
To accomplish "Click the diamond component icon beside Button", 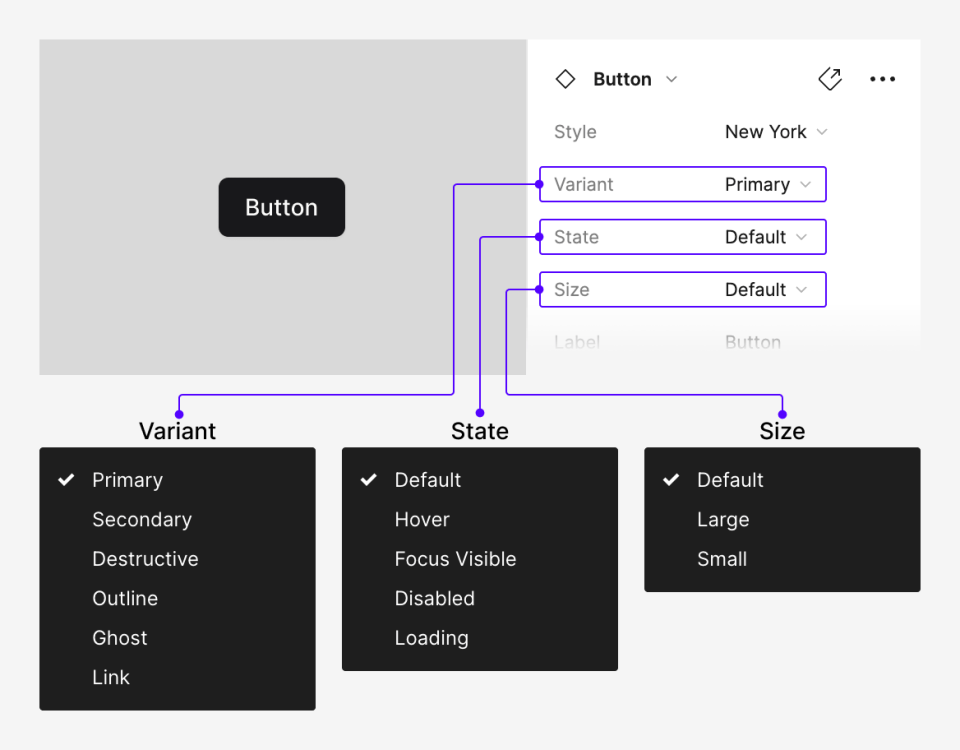I will coord(566,79).
